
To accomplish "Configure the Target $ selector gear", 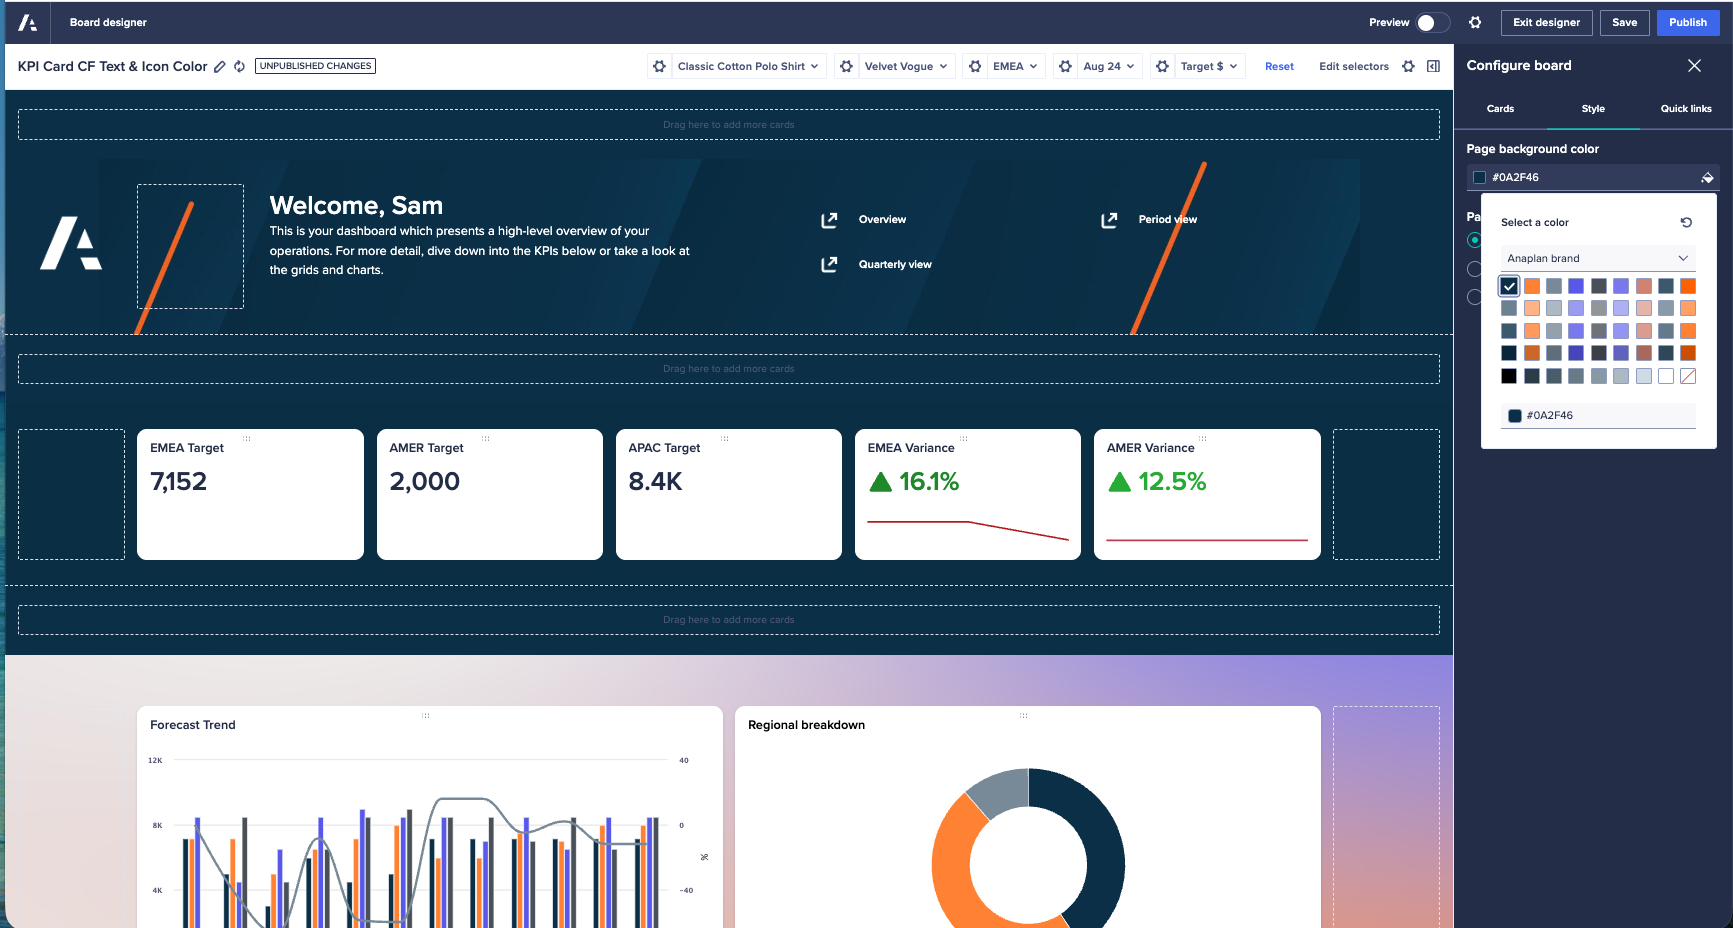I will (x=1162, y=66).
